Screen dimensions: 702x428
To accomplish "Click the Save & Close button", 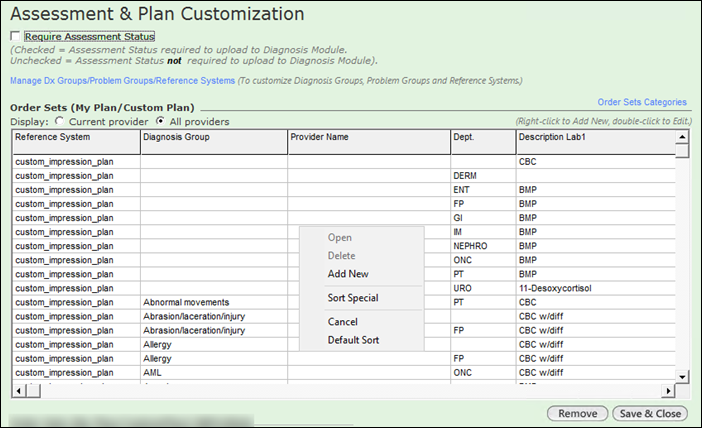I will [650, 414].
